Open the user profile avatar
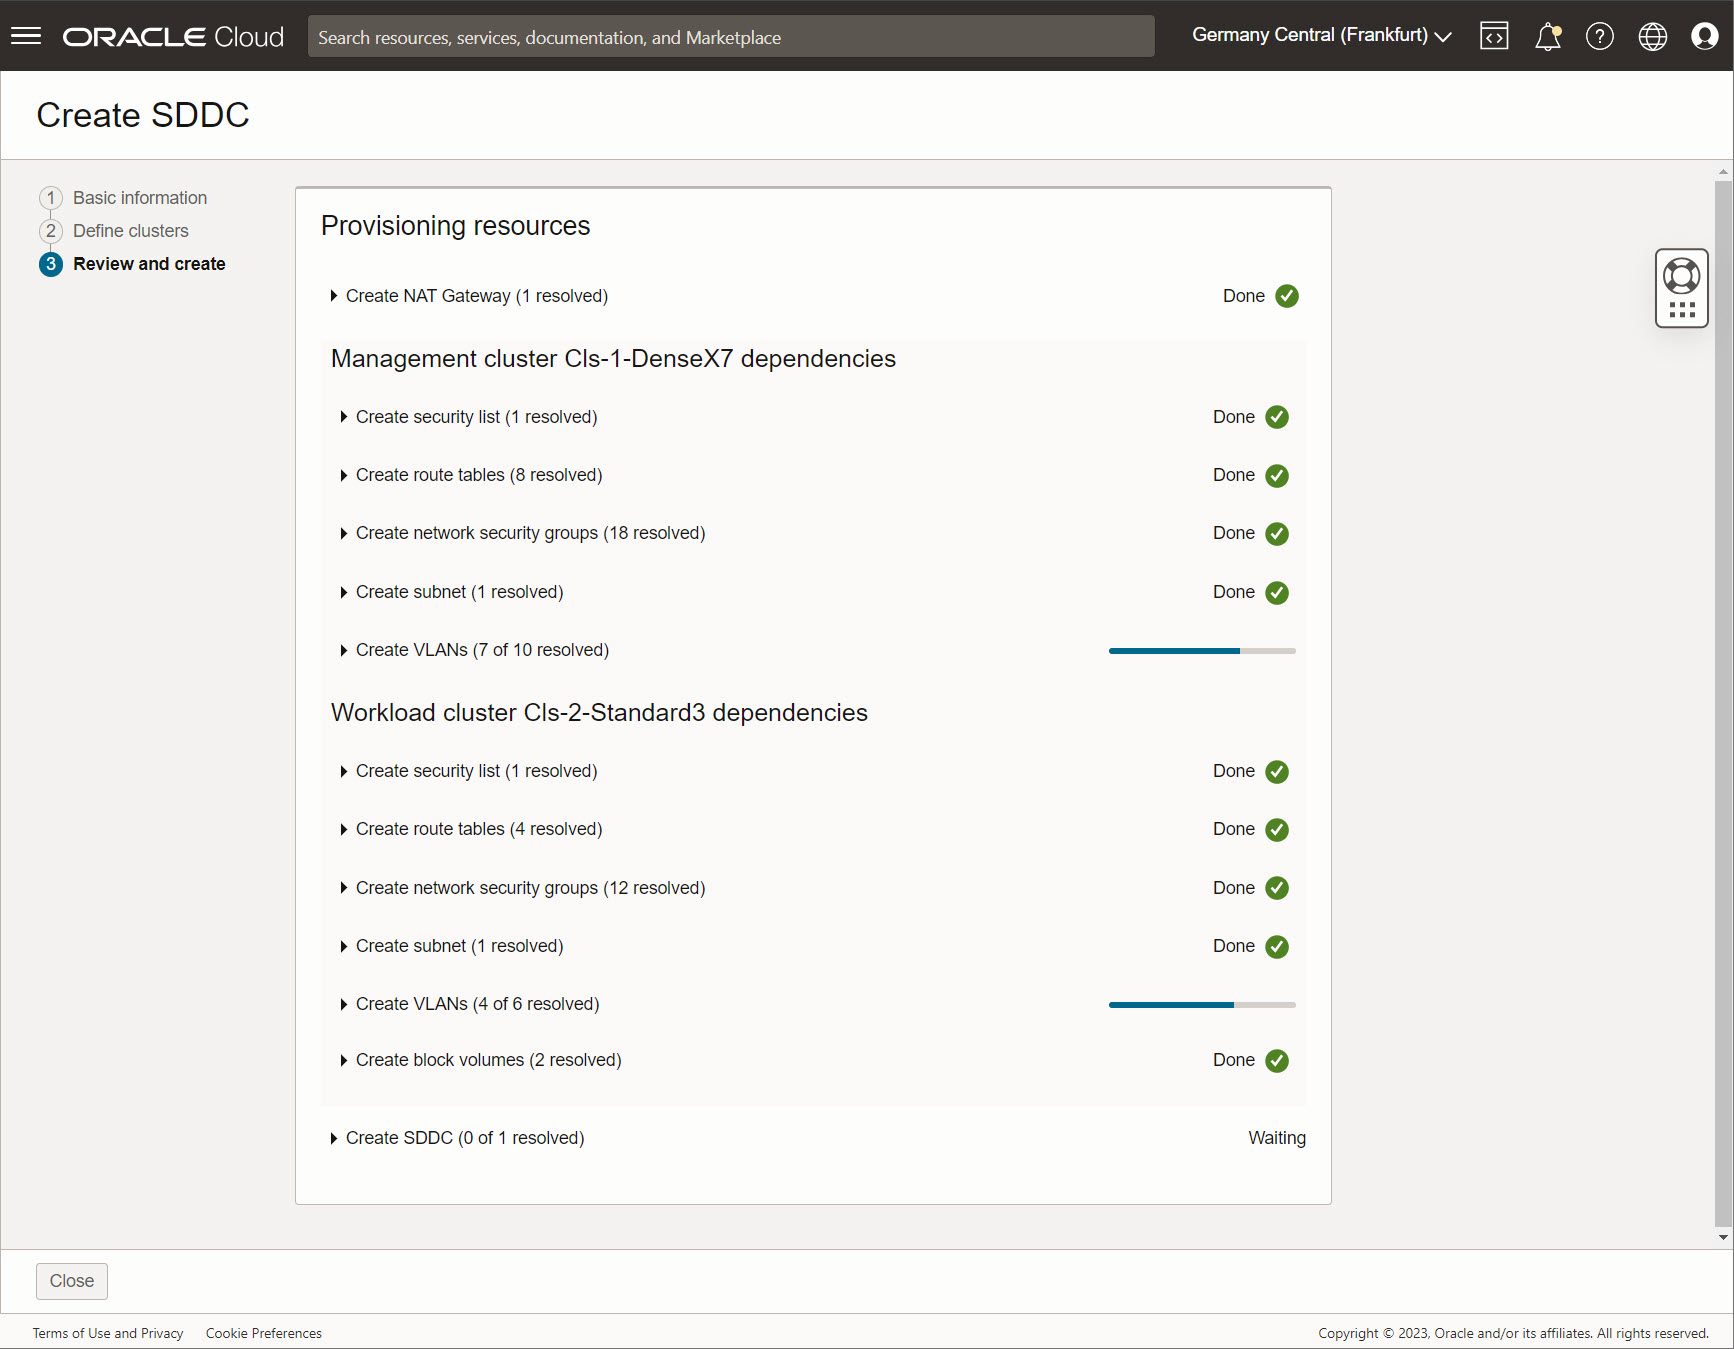1734x1349 pixels. [1705, 36]
